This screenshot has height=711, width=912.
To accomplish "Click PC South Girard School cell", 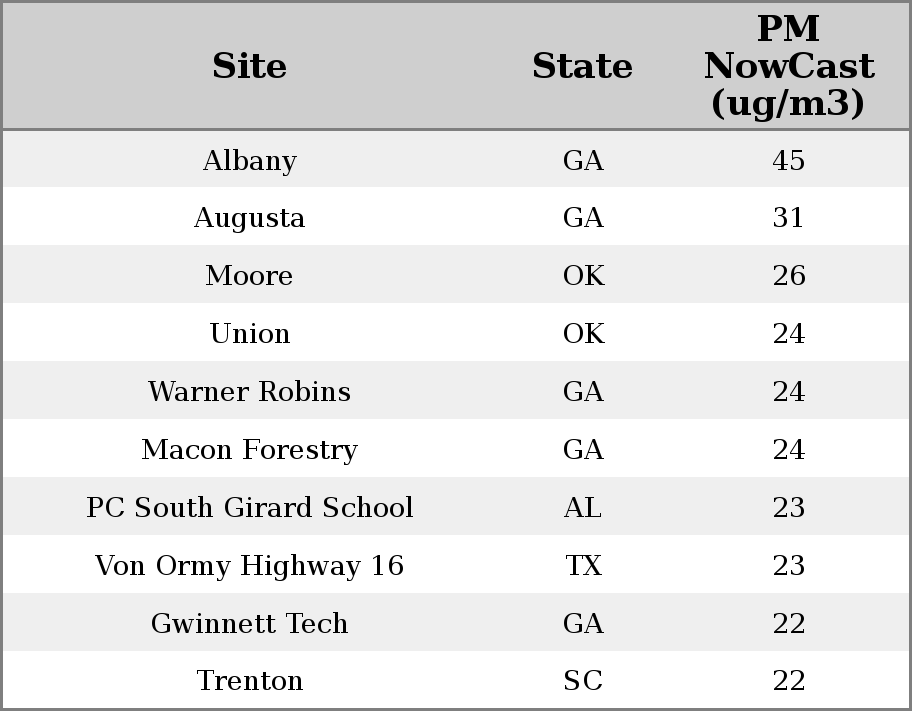I will coord(249,508).
